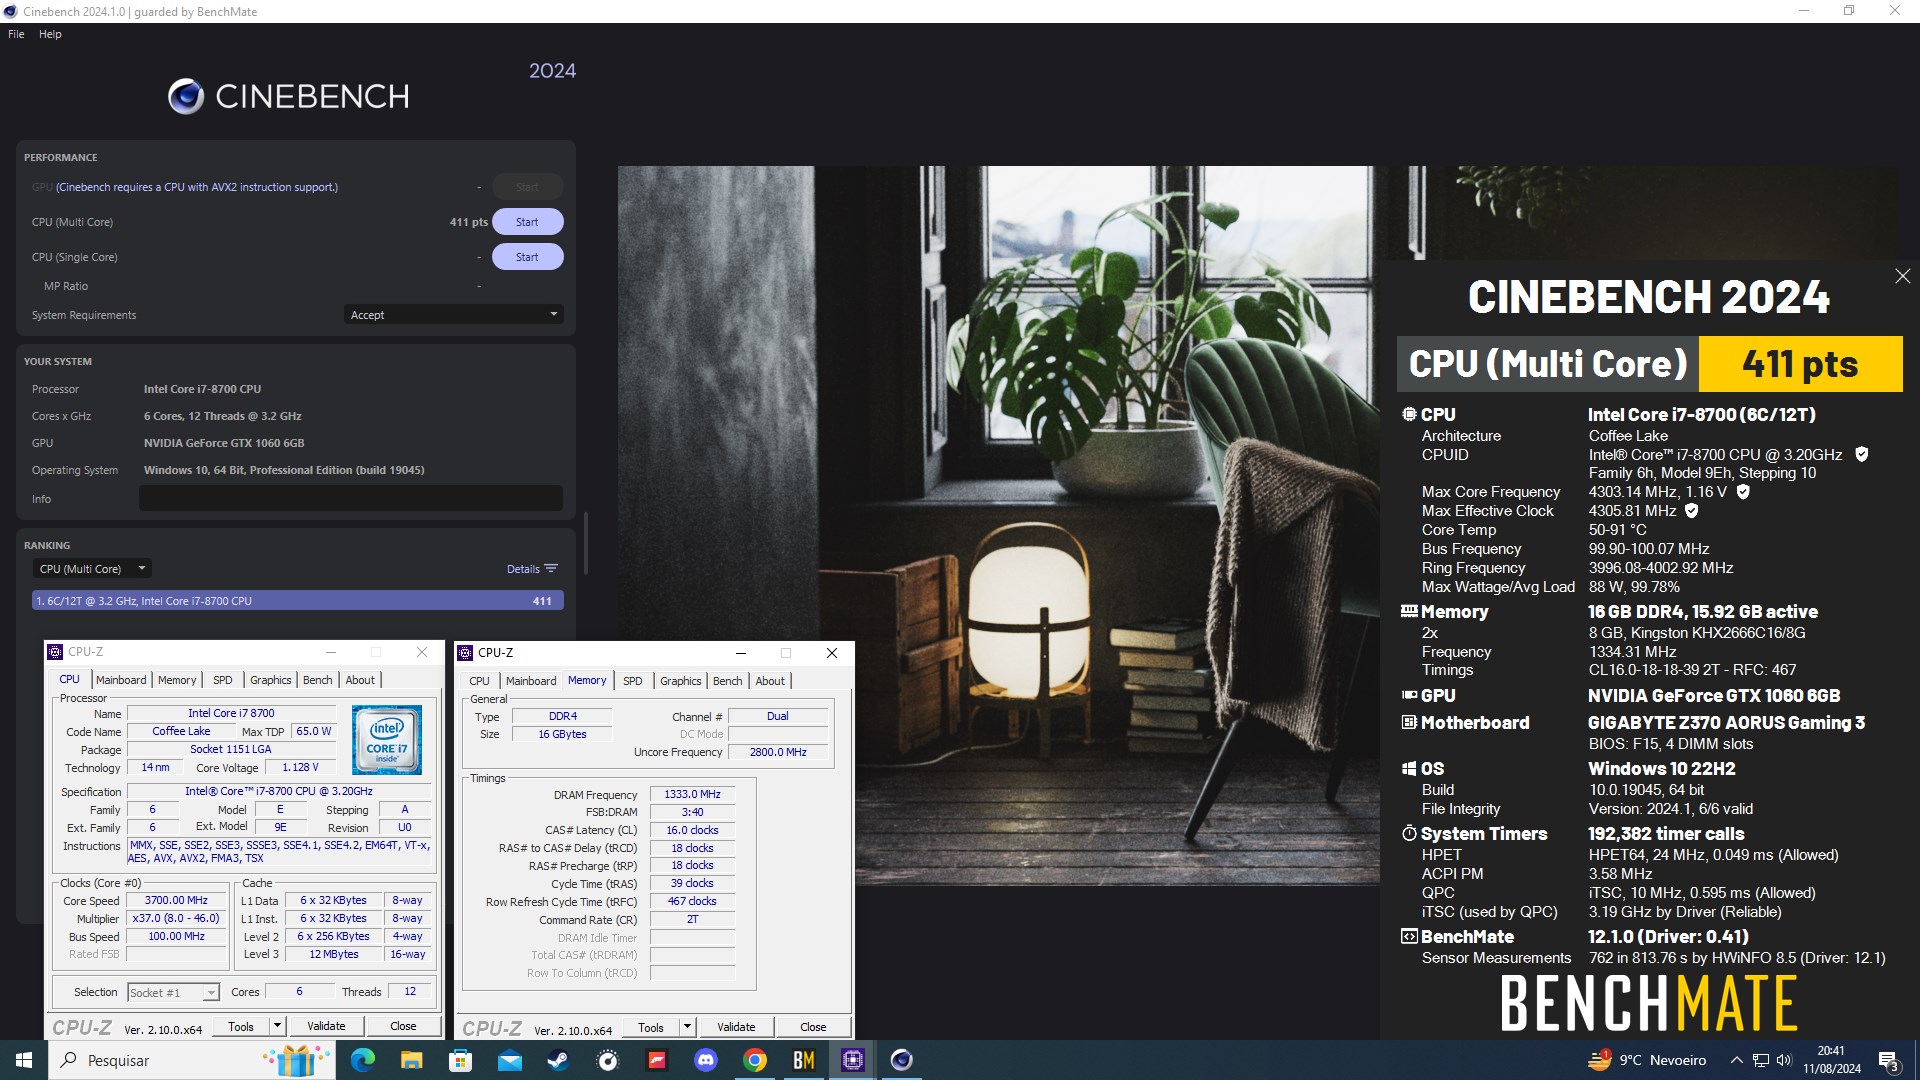Open the Help menu
The image size is (1920, 1080).
coord(50,34)
